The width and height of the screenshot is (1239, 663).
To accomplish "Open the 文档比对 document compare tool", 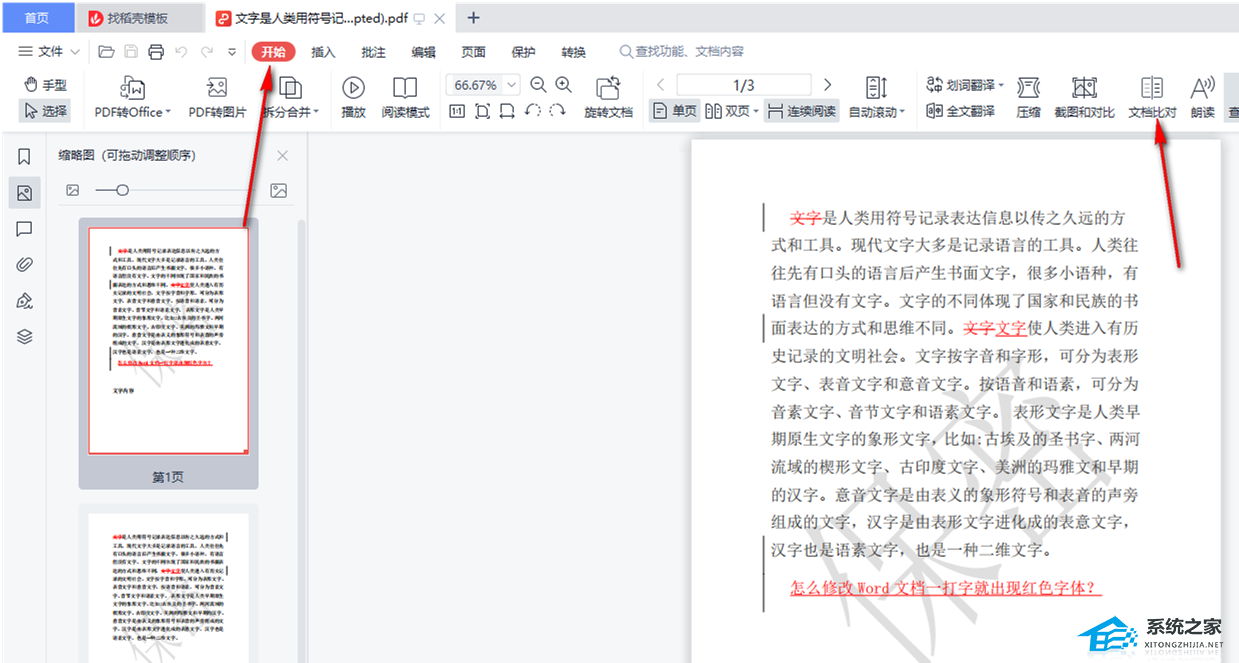I will tap(1152, 99).
